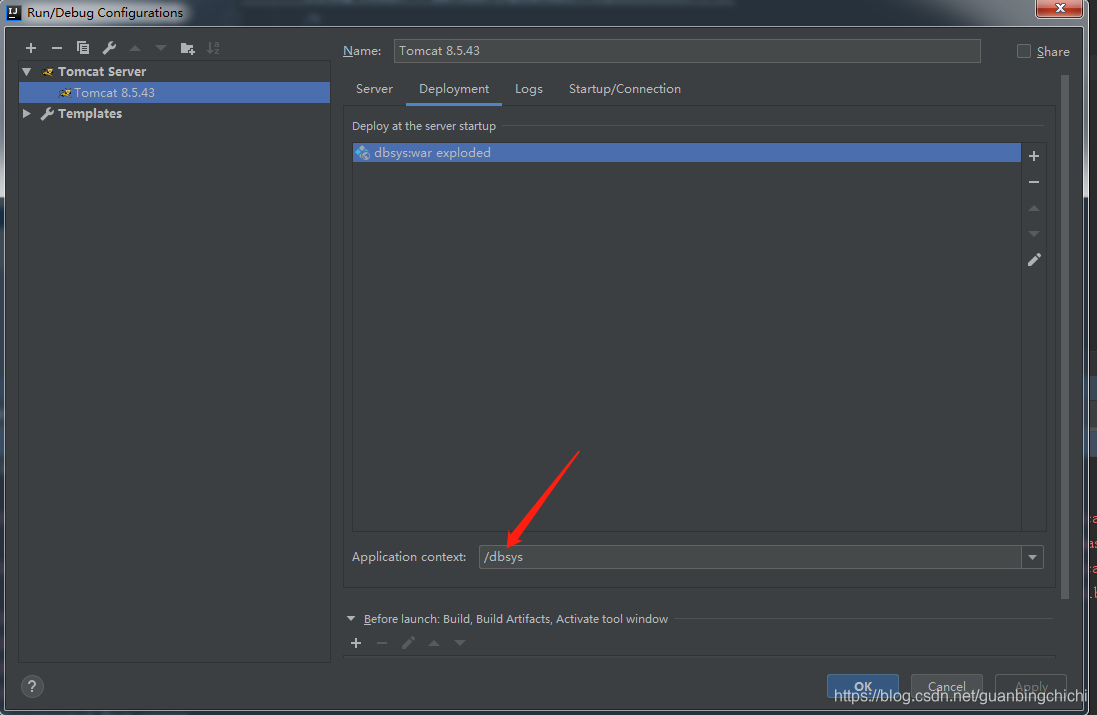The width and height of the screenshot is (1097, 715).
Task: Move deployment artifact up arrow
Action: point(1033,208)
